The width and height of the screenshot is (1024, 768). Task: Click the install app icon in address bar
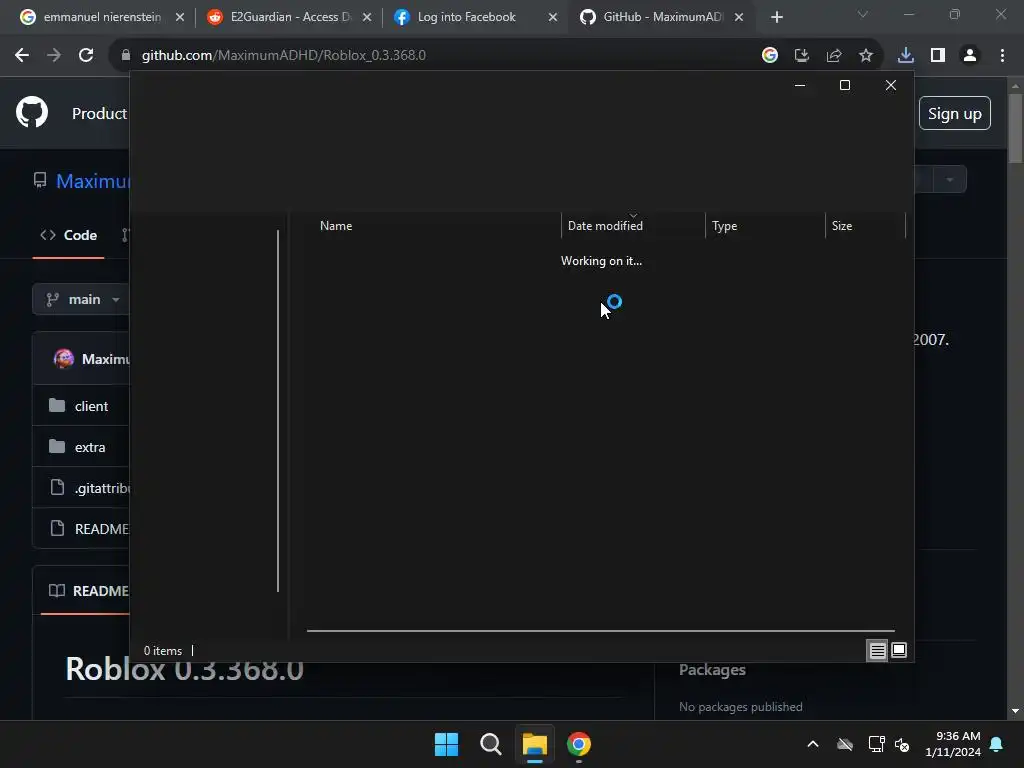(802, 56)
